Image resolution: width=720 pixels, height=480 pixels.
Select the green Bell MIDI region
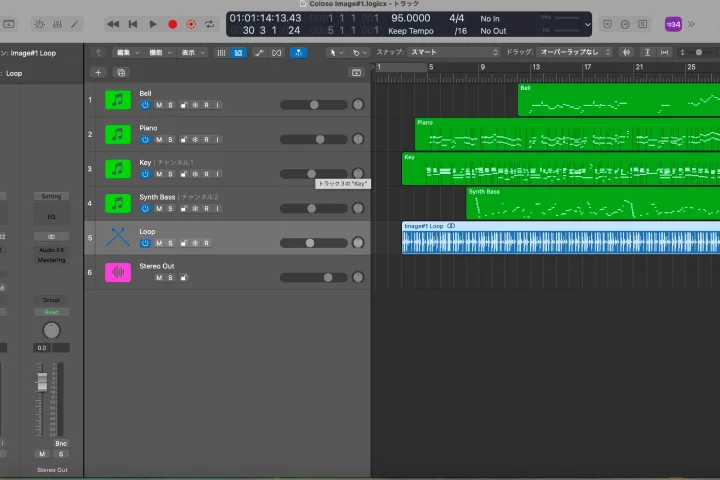click(619, 100)
